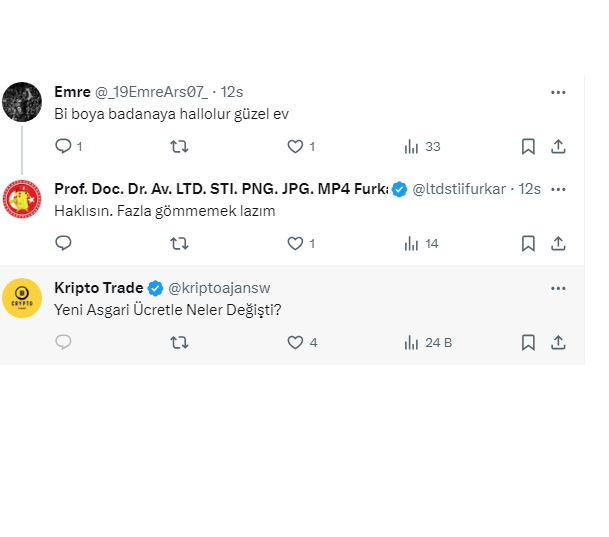The image size is (609, 537).
Task: Open more options on Kripto Trade tweet
Action: (x=559, y=288)
